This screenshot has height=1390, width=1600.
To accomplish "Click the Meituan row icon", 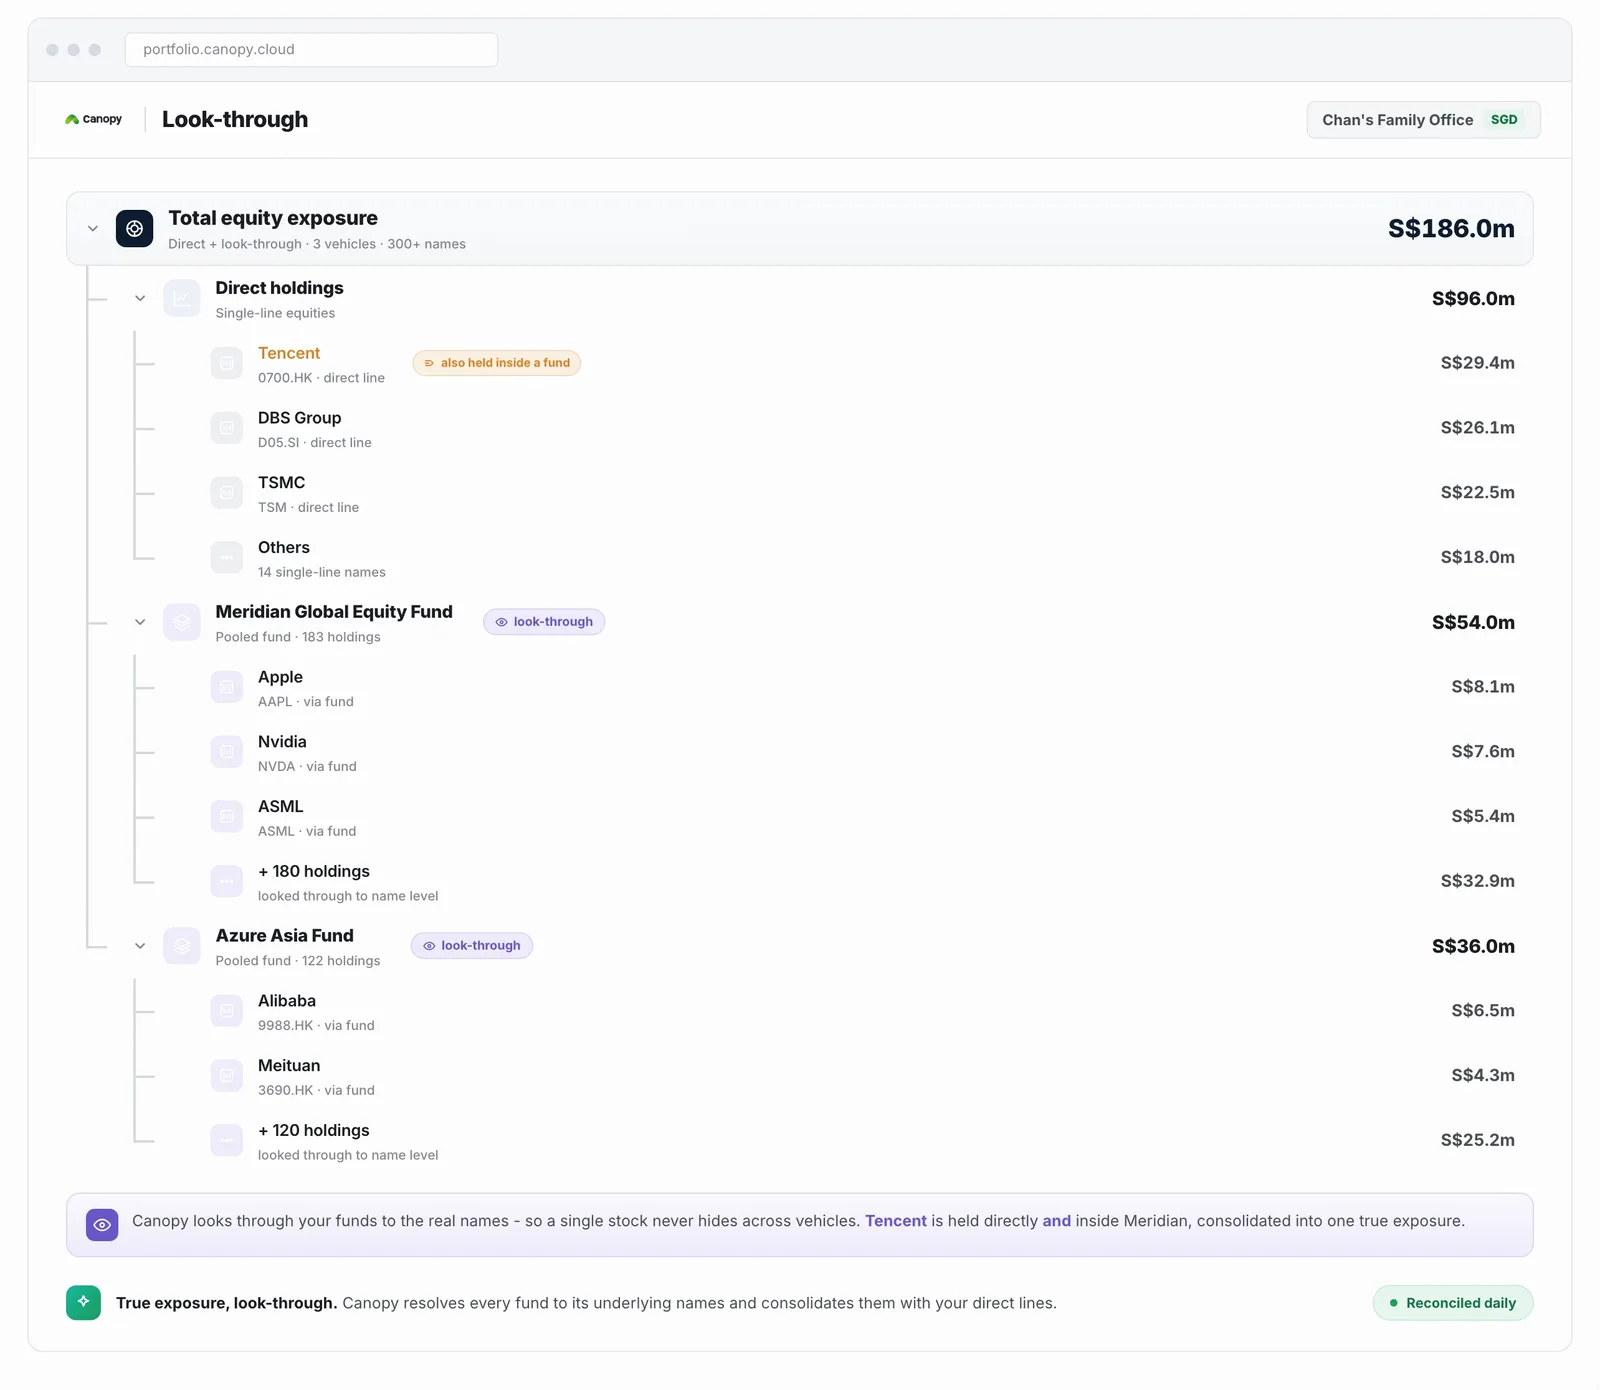I will click(x=227, y=1075).
